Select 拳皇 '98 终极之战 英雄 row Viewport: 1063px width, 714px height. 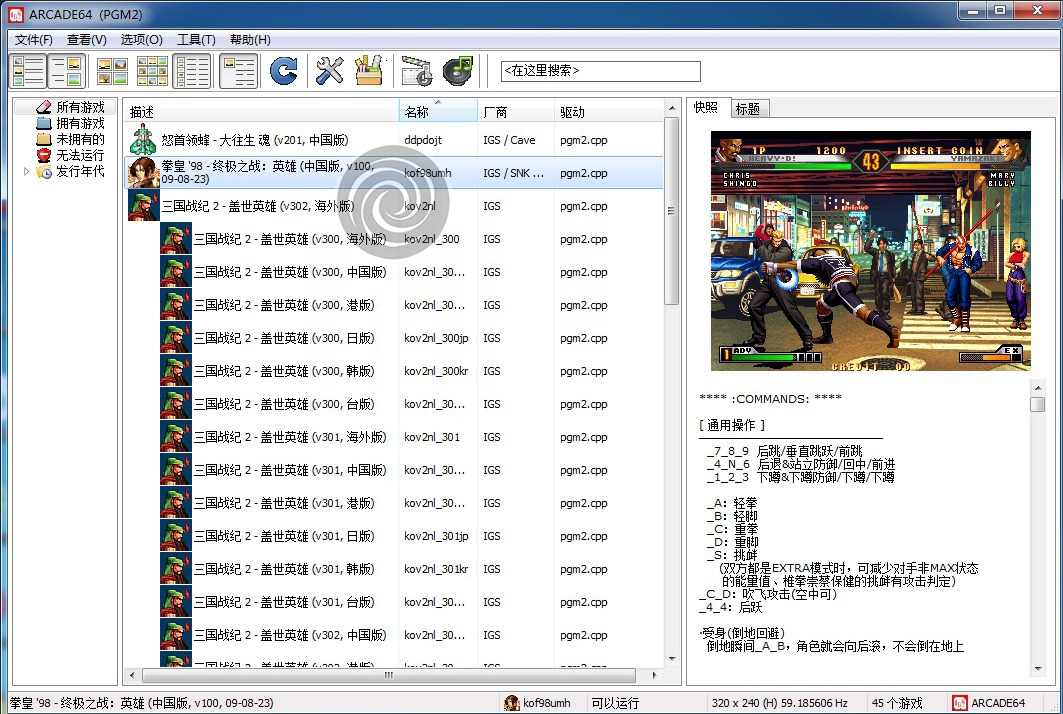pos(393,173)
